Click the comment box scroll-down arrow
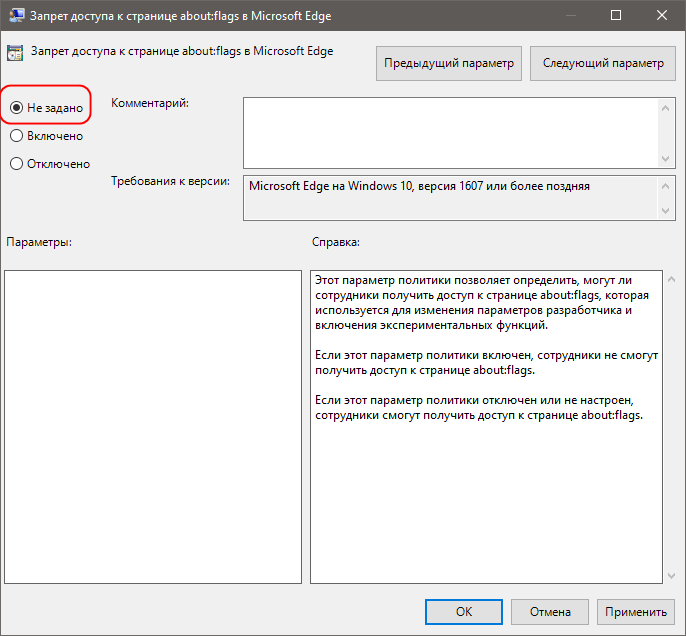686x636 pixels. click(x=665, y=158)
